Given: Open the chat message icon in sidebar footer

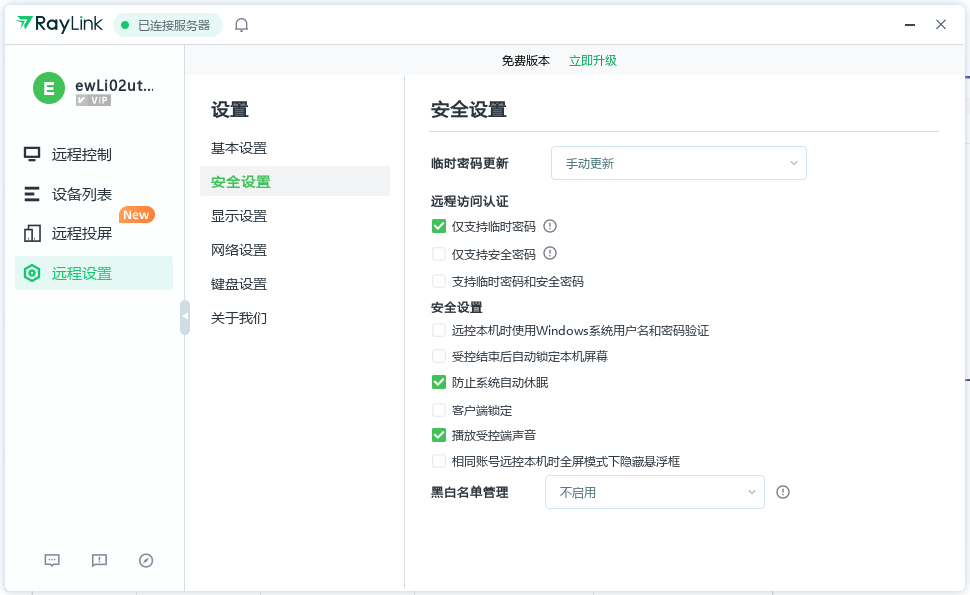Looking at the screenshot, I should (x=53, y=561).
